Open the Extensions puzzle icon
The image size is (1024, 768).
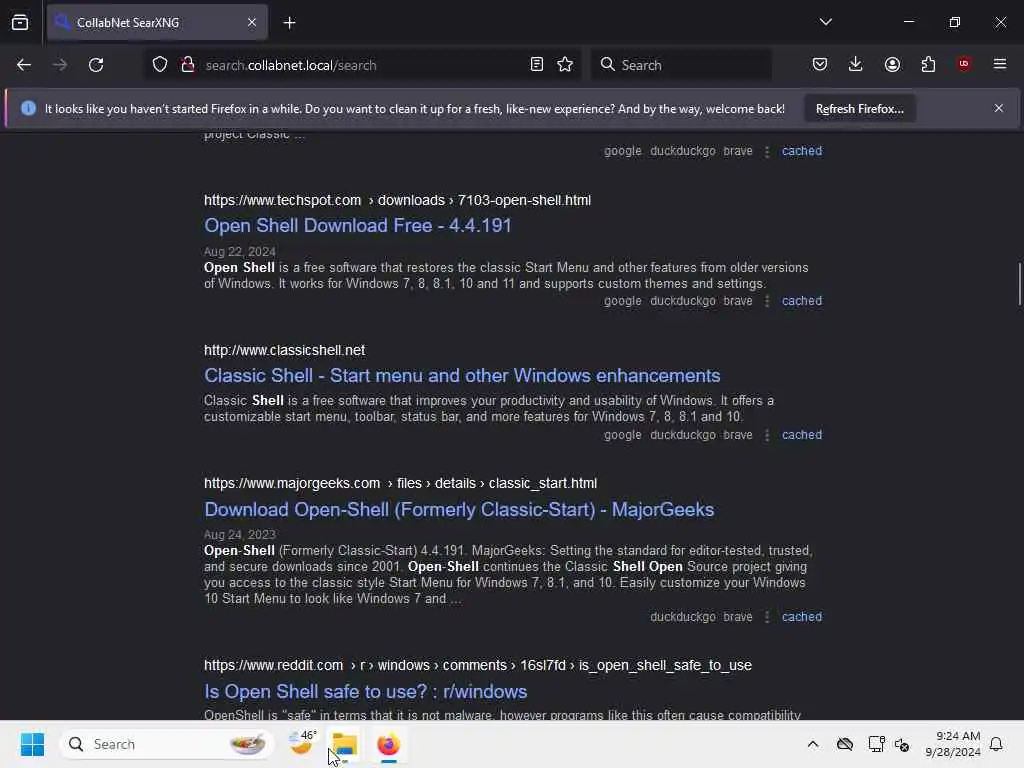pyautogui.click(x=928, y=64)
